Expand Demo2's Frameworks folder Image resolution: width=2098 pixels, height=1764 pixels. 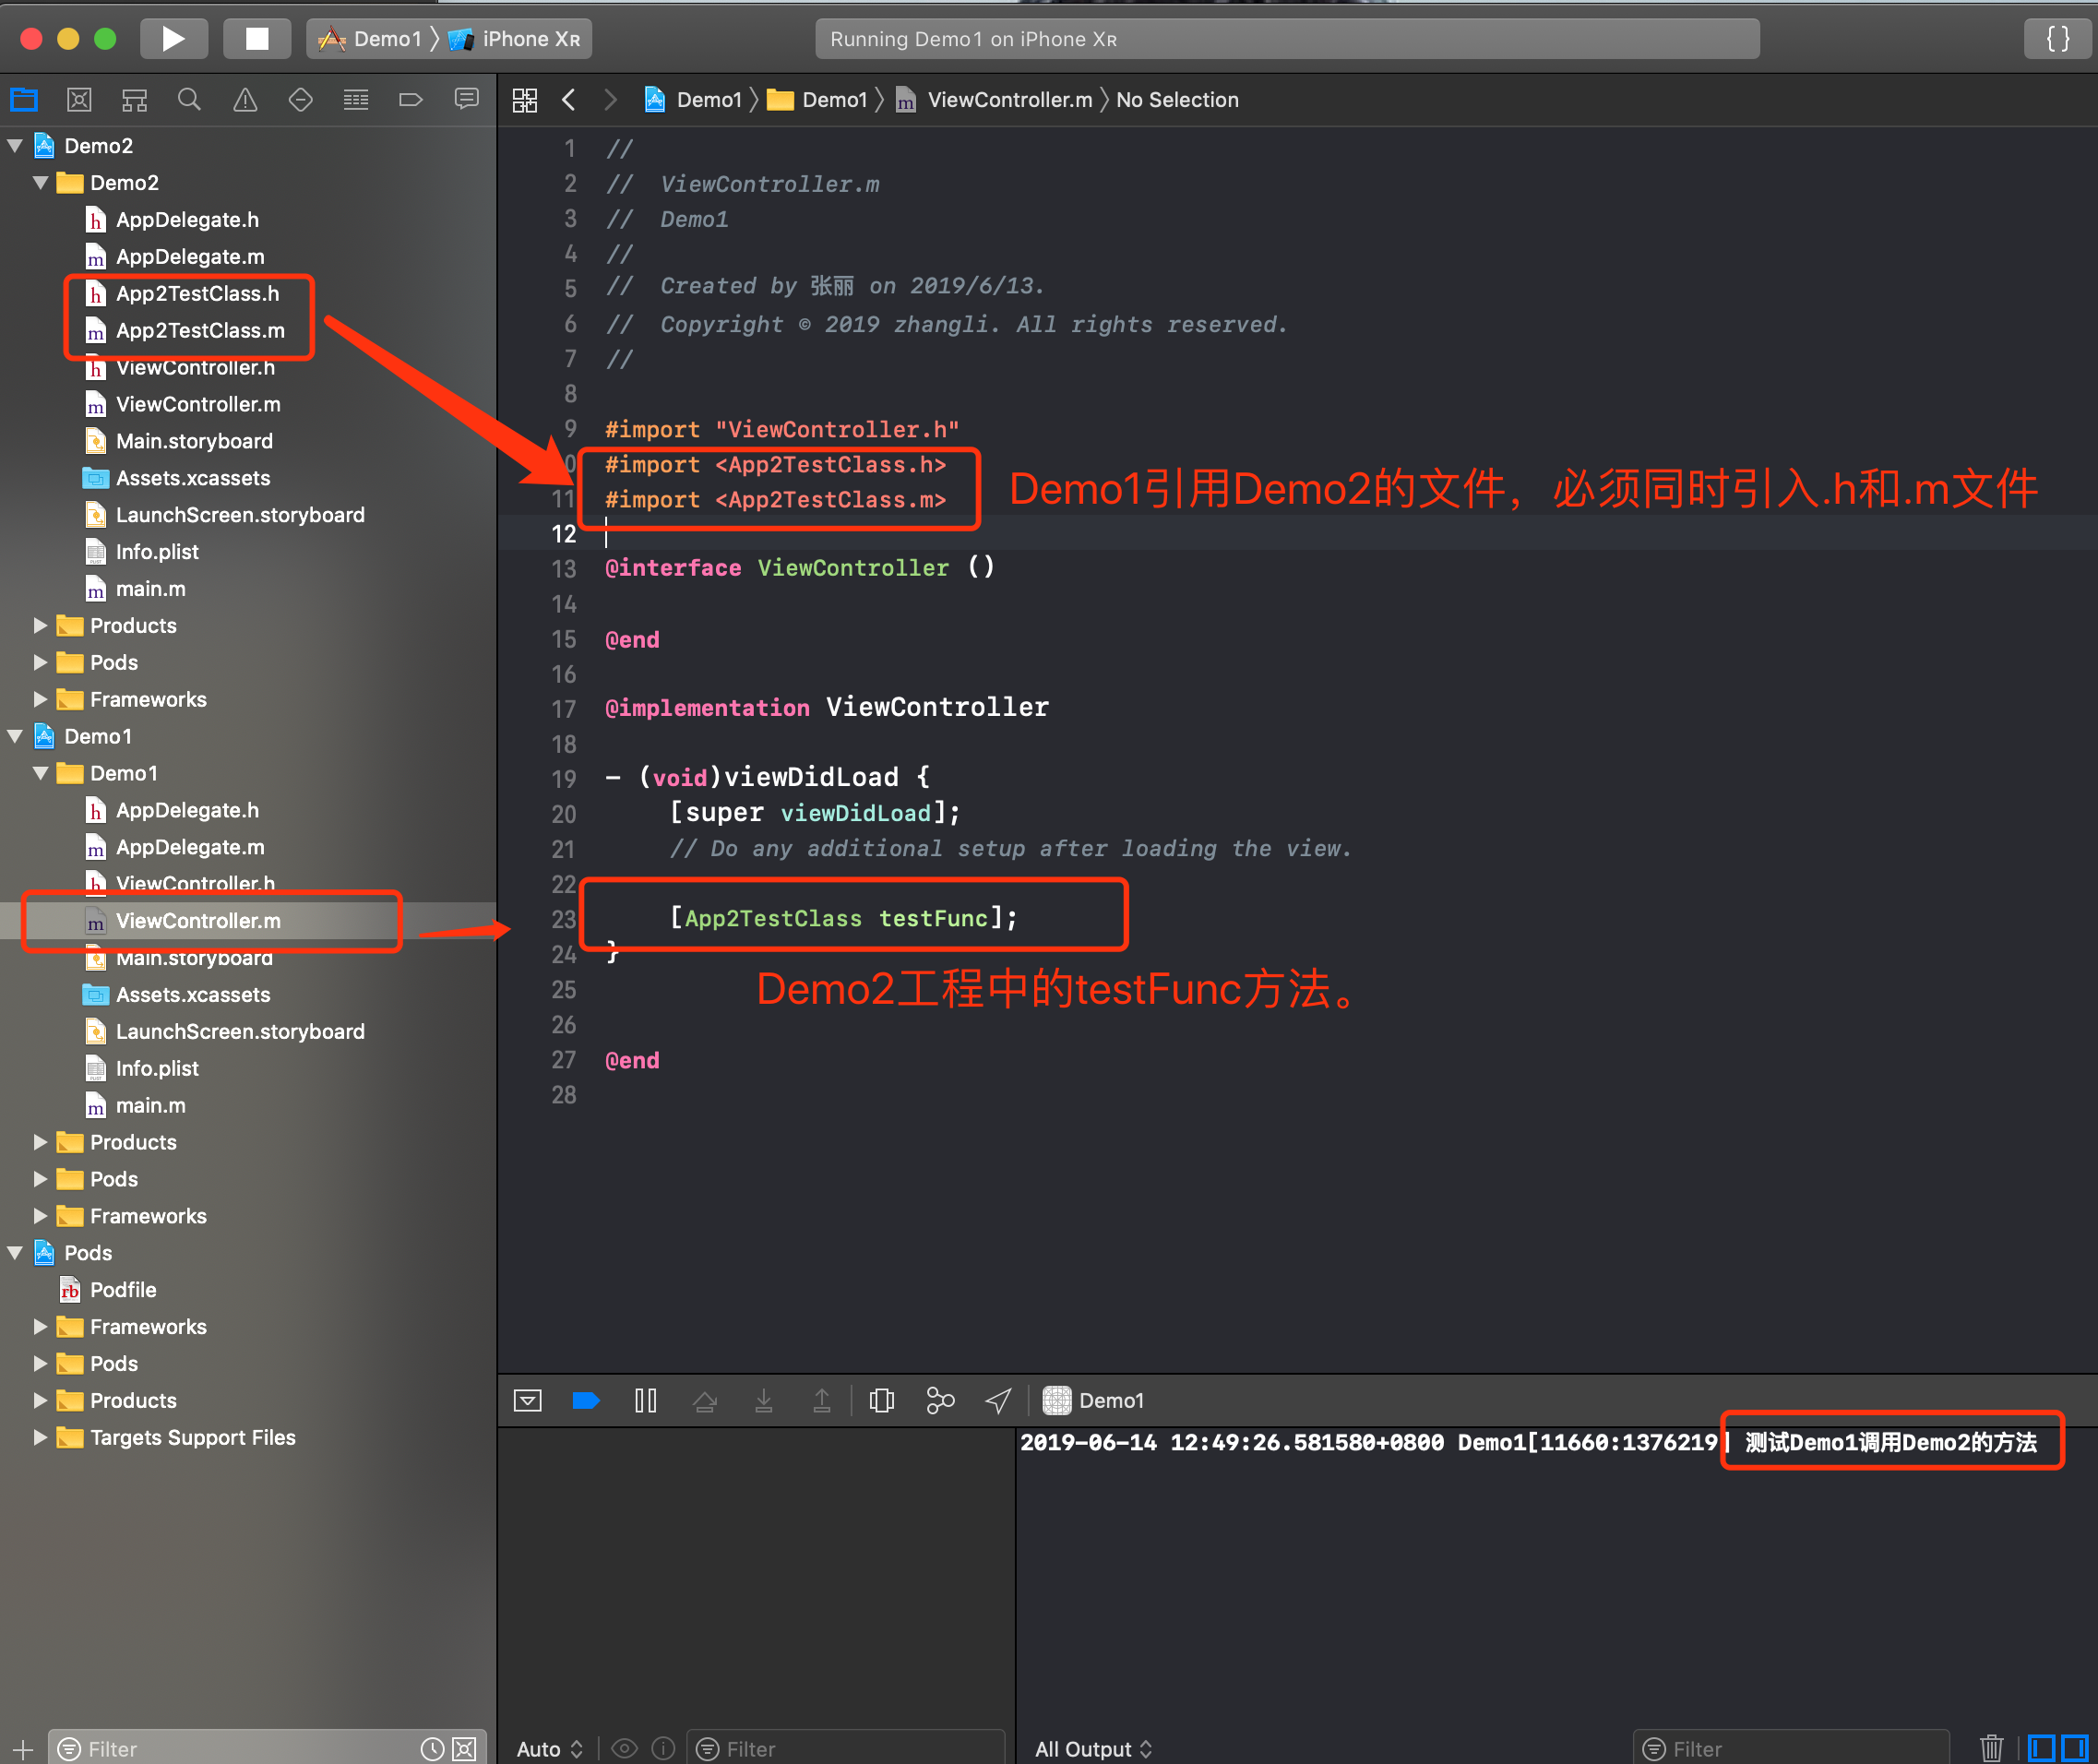point(41,700)
